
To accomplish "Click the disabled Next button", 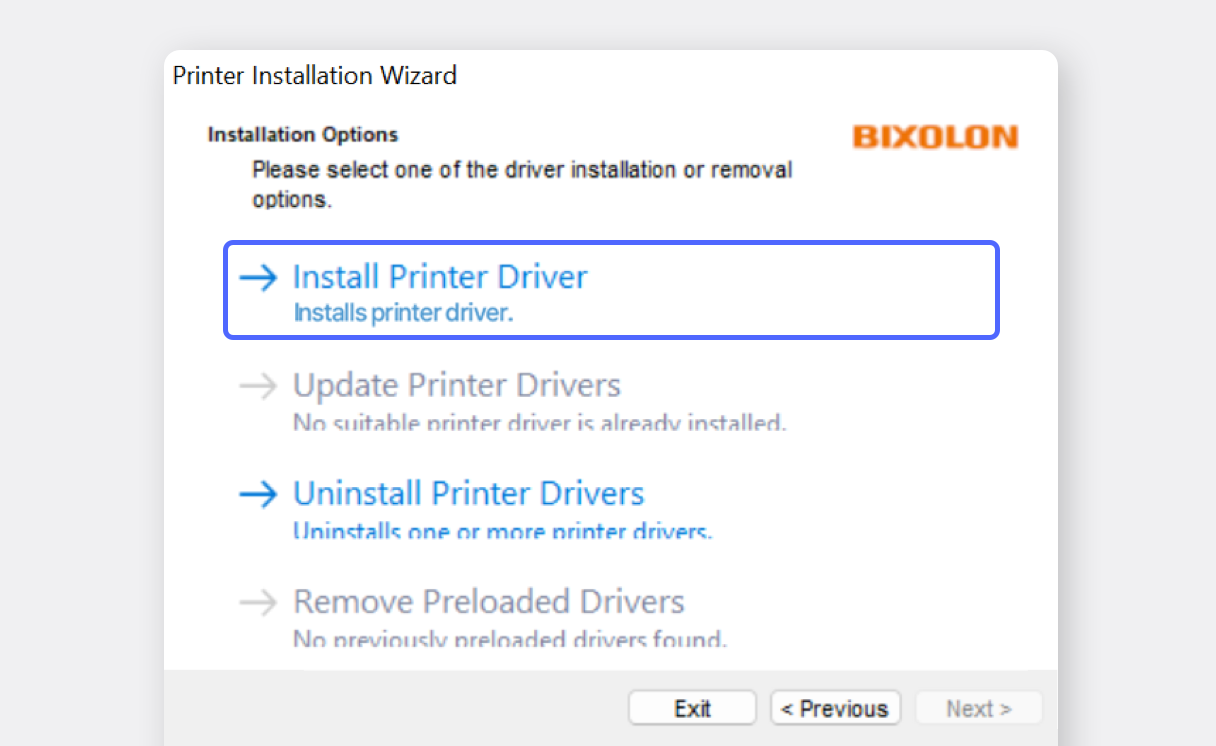I will (979, 709).
